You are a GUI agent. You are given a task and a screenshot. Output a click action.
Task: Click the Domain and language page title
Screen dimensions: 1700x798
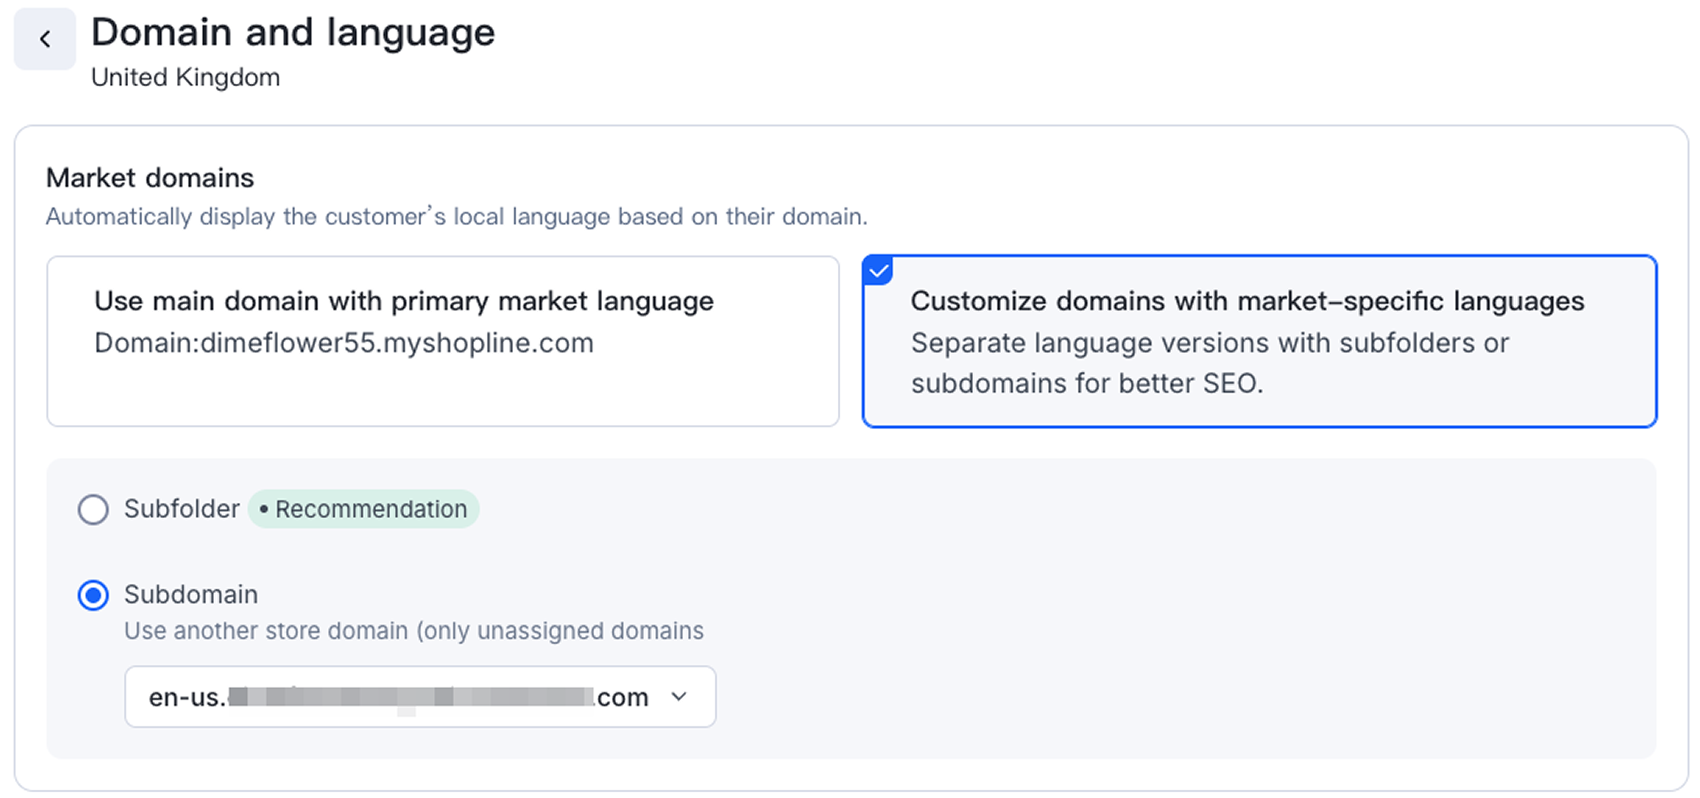click(x=293, y=33)
